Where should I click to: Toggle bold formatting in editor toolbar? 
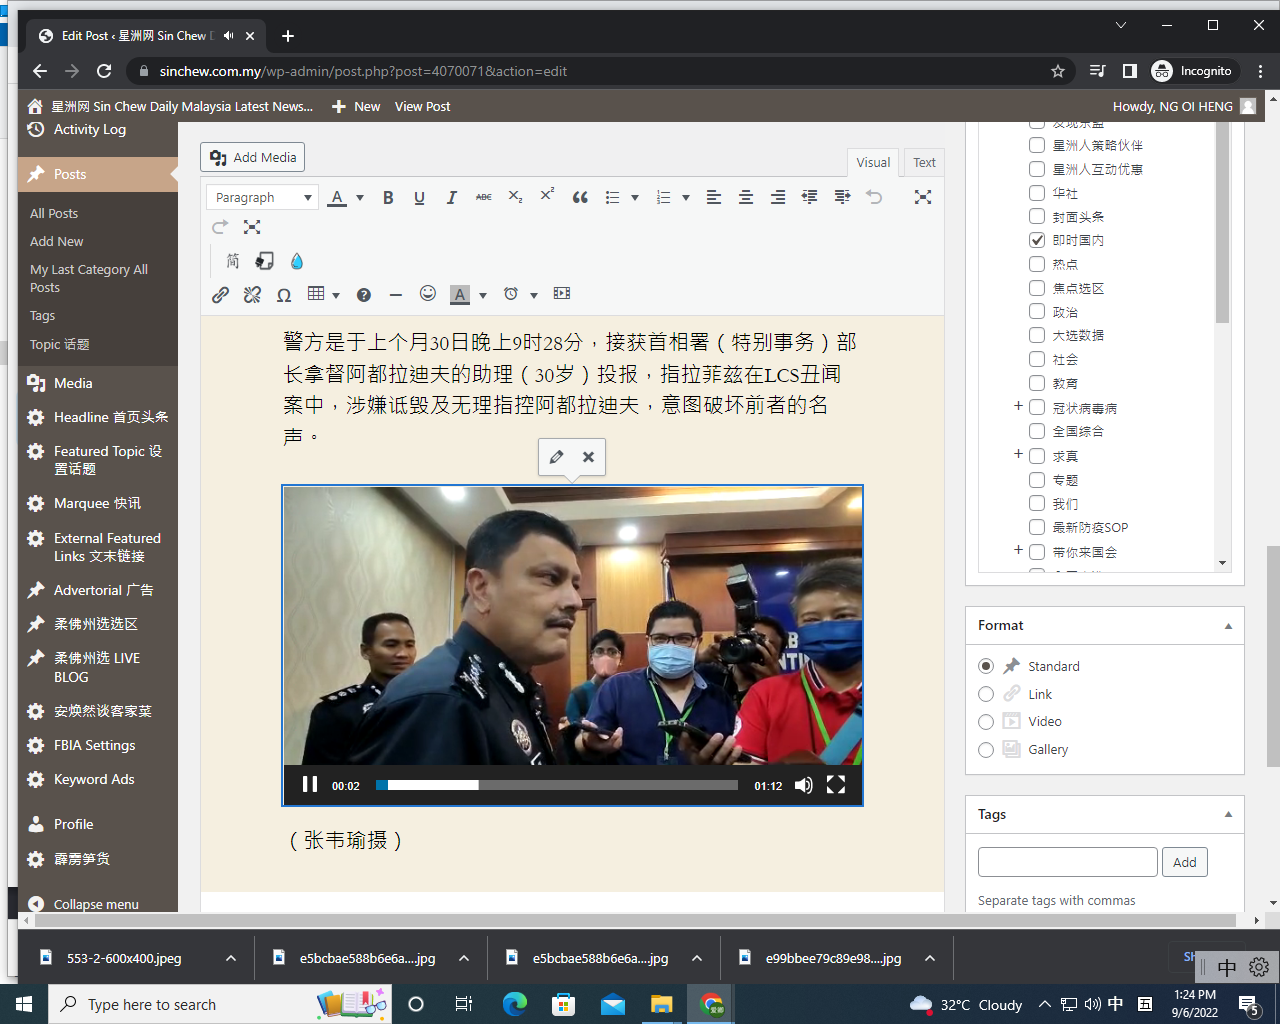coord(388,198)
